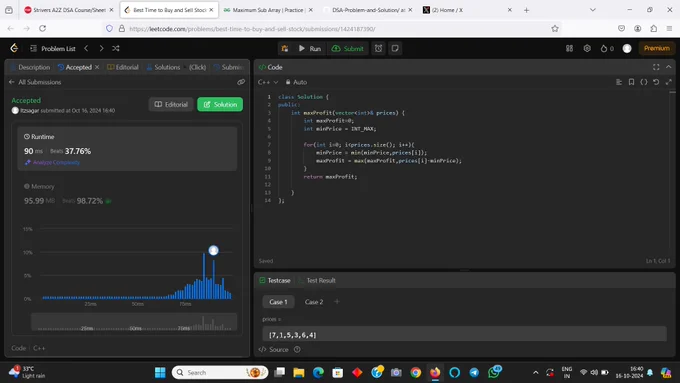Viewport: 680px width, 383px height.
Task: Click the streak fire counter
Action: (607, 49)
